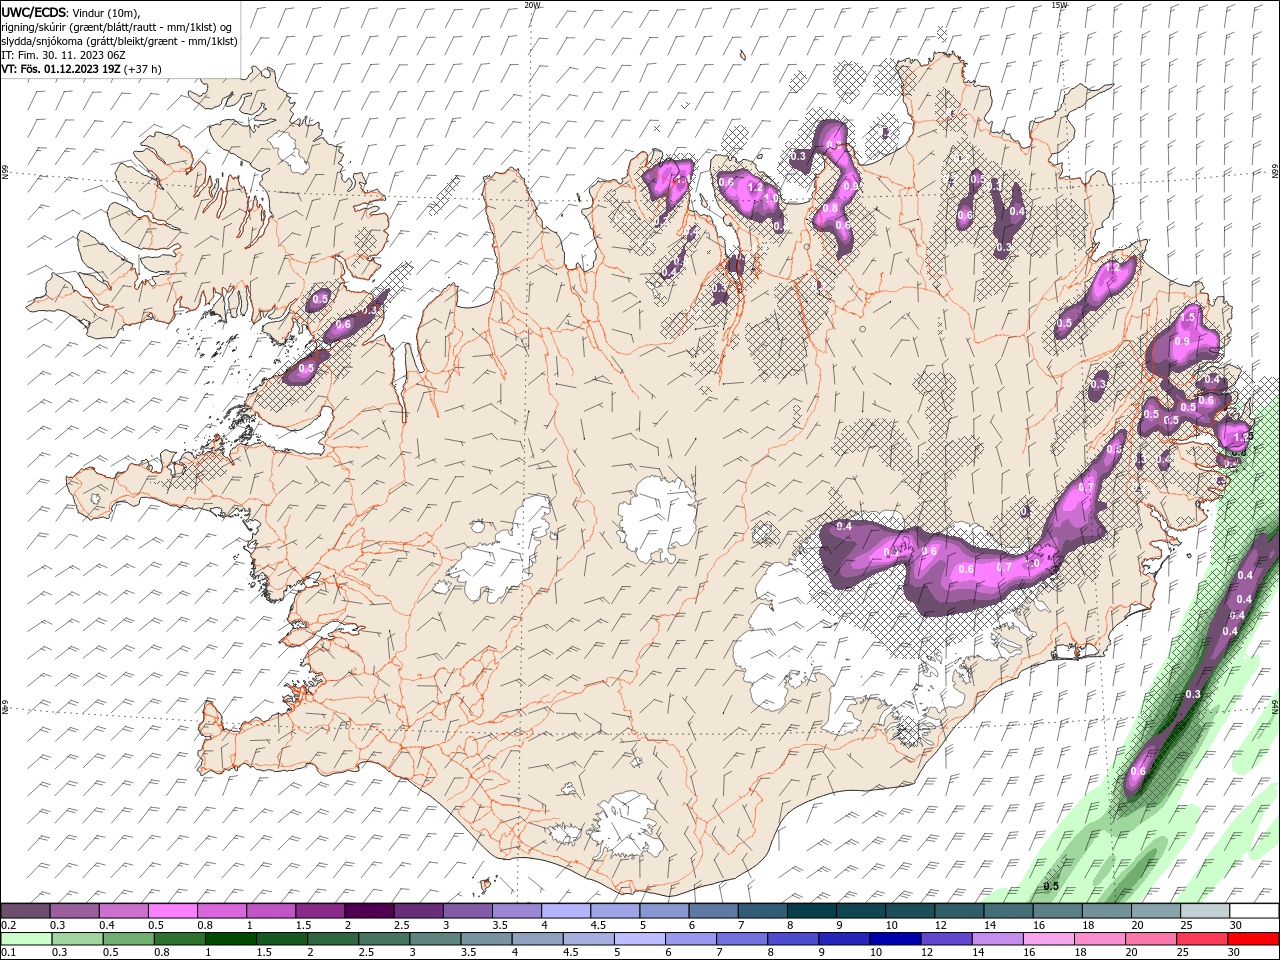Viewport: 1280px width, 960px height.
Task: Click the 0.9 snow value label
Action: coord(1182,342)
